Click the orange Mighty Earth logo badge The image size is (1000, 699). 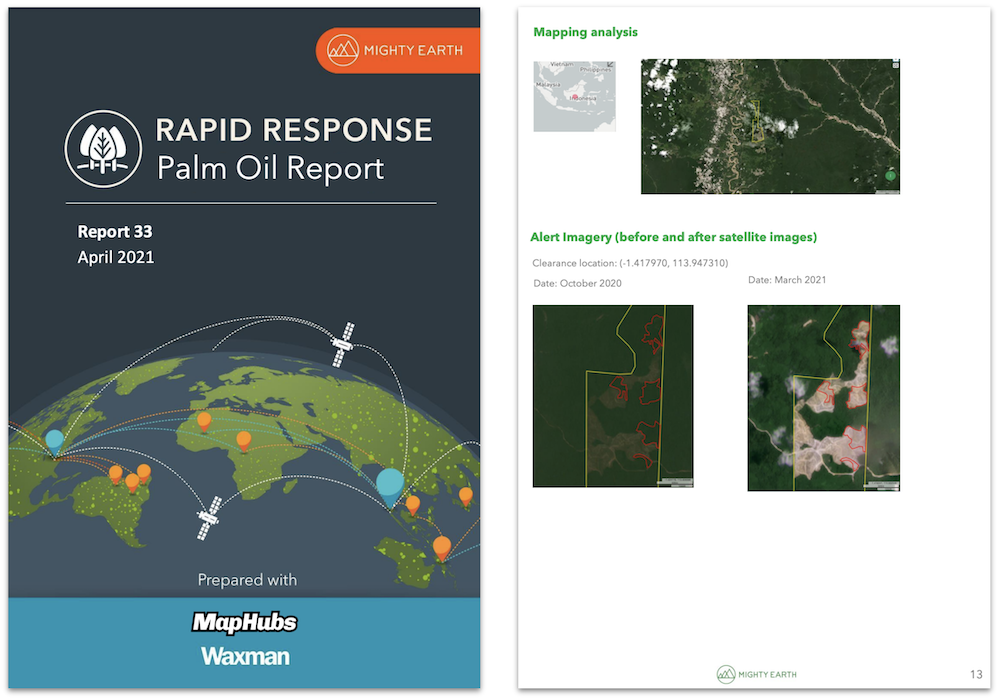398,50
